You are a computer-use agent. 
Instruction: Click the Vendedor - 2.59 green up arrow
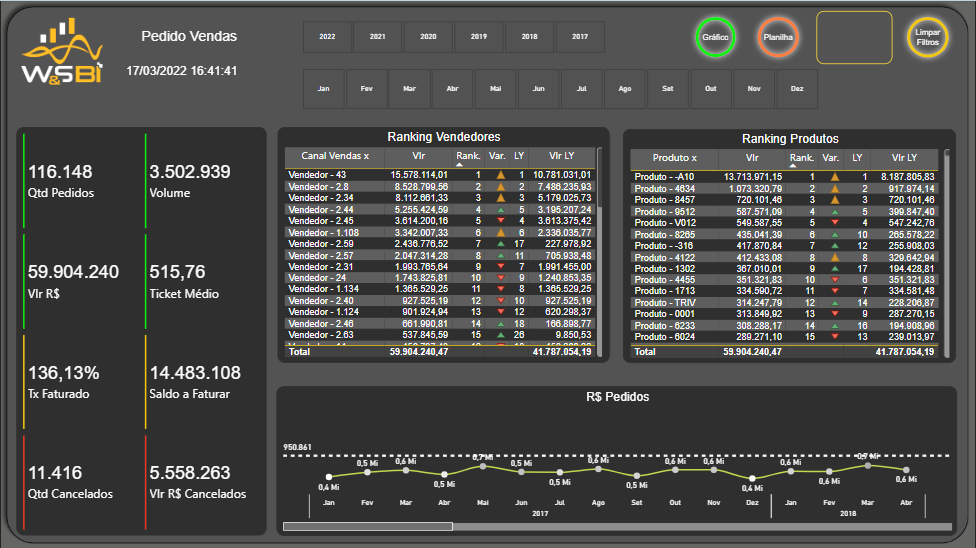(500, 244)
